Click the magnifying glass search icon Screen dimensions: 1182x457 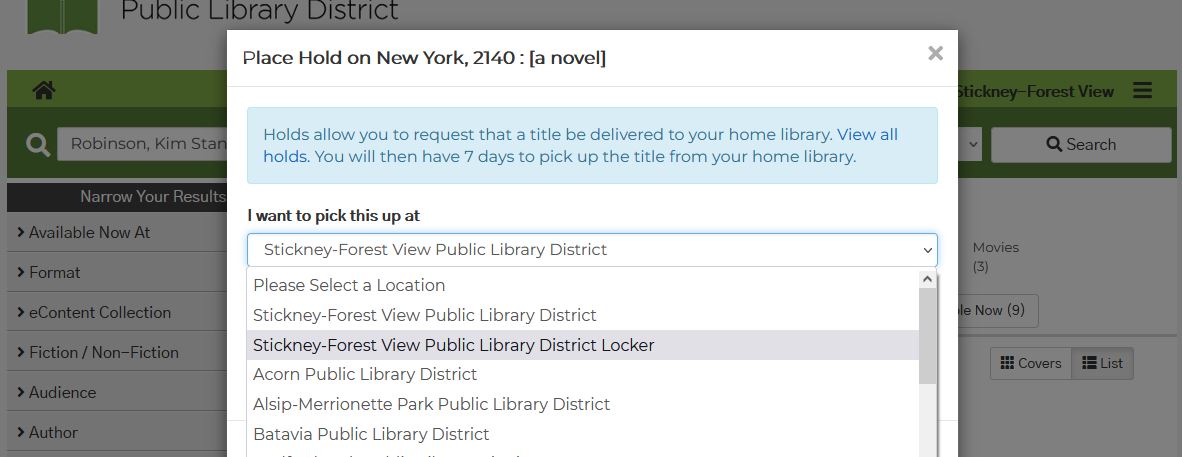pyautogui.click(x=38, y=144)
